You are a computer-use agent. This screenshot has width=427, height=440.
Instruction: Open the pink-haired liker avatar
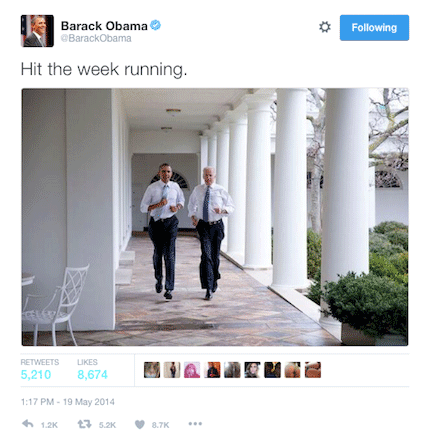[x=192, y=370]
